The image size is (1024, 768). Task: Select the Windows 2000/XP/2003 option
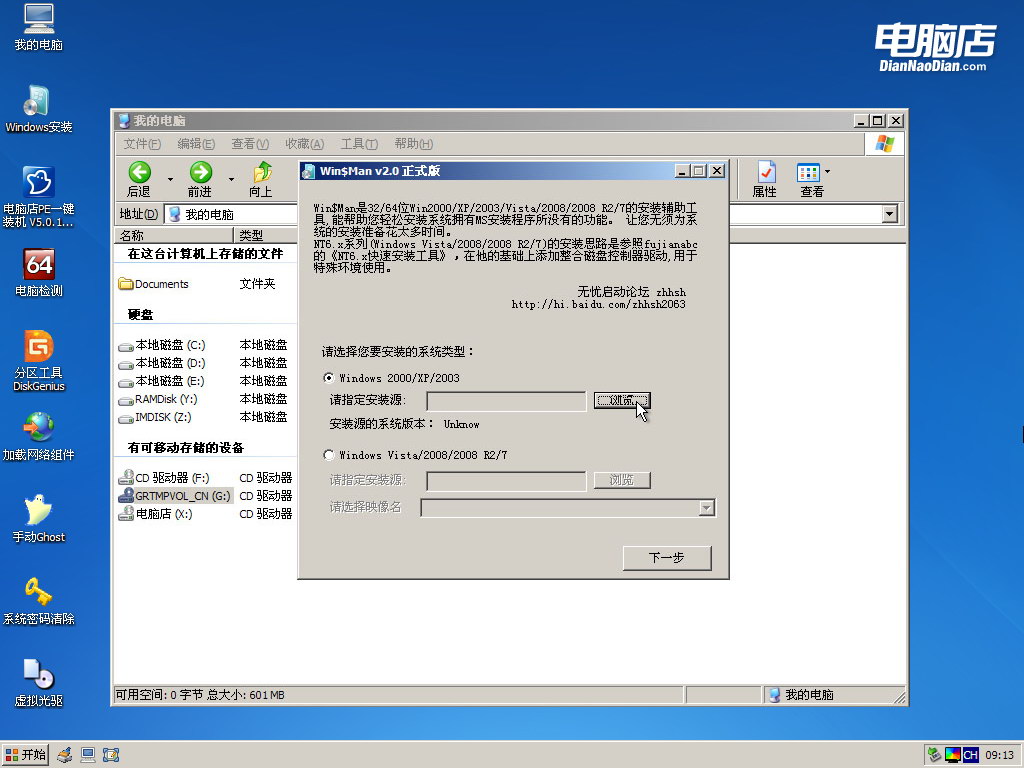[328, 378]
